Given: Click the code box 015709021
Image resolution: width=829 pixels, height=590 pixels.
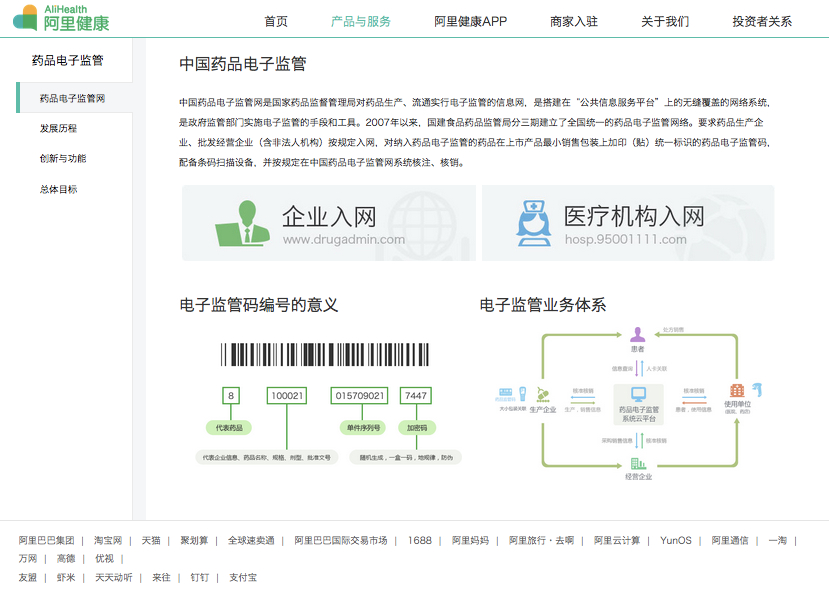Looking at the screenshot, I should (360, 395).
